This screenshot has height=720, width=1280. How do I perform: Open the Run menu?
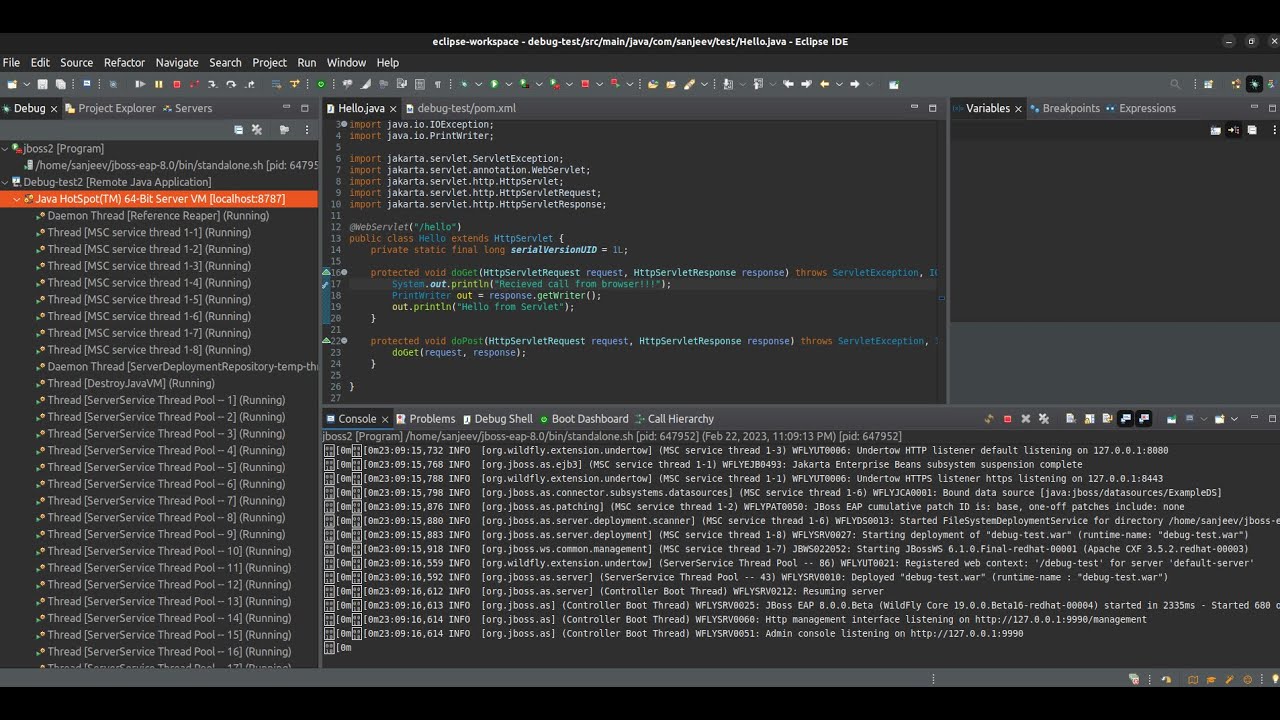[306, 62]
